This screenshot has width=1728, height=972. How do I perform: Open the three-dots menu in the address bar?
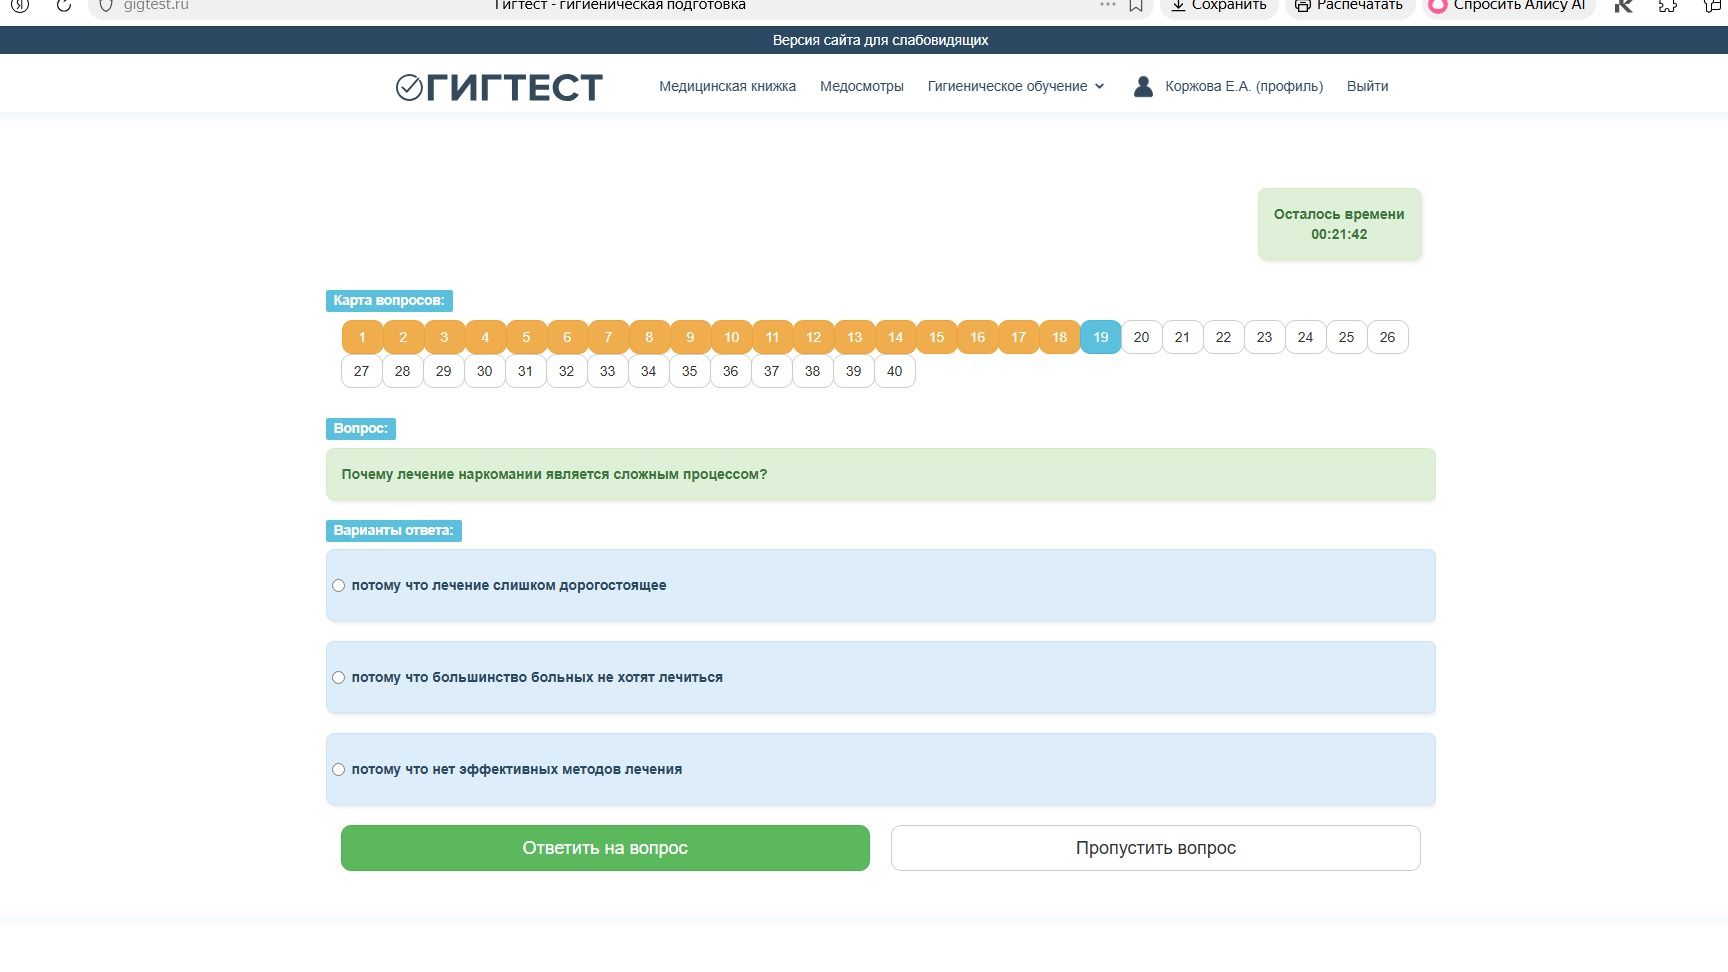point(1107,5)
